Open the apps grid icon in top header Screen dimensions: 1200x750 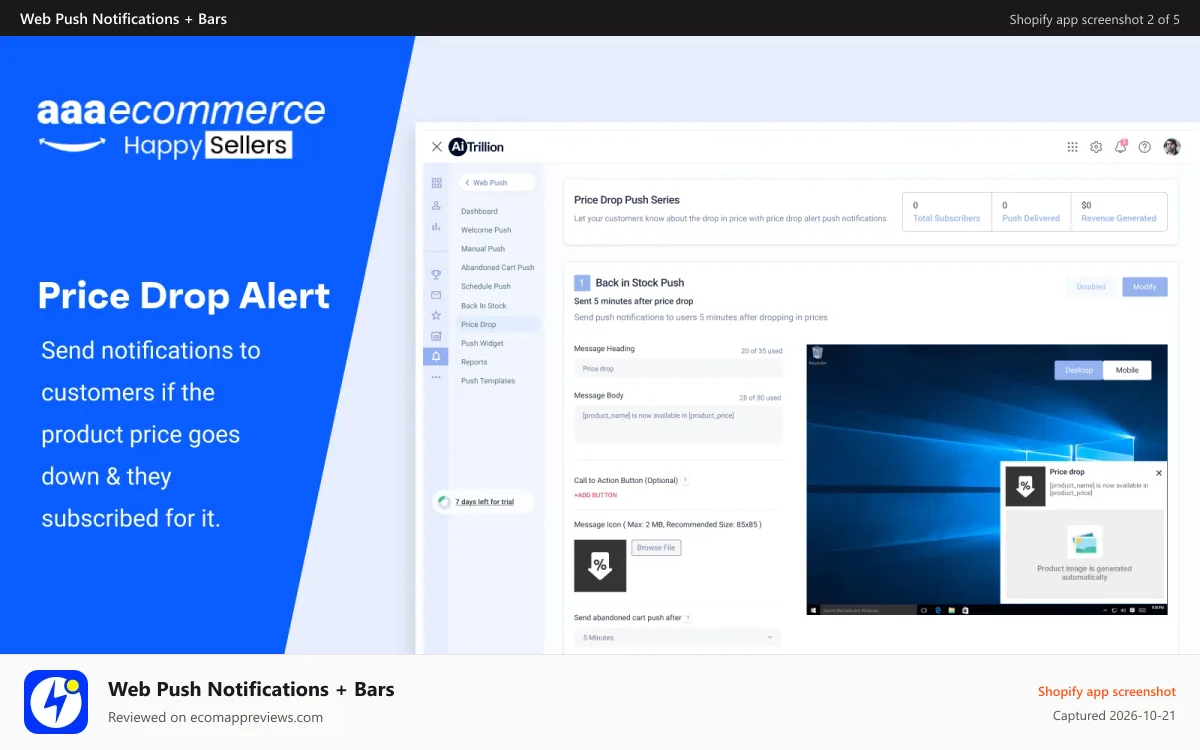(1072, 147)
